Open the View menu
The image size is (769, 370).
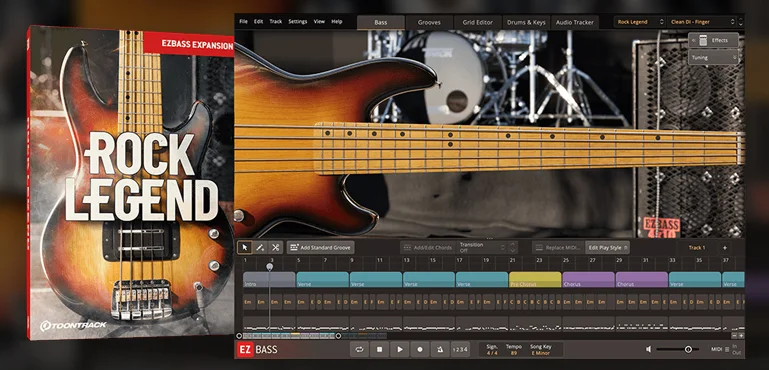click(x=319, y=22)
